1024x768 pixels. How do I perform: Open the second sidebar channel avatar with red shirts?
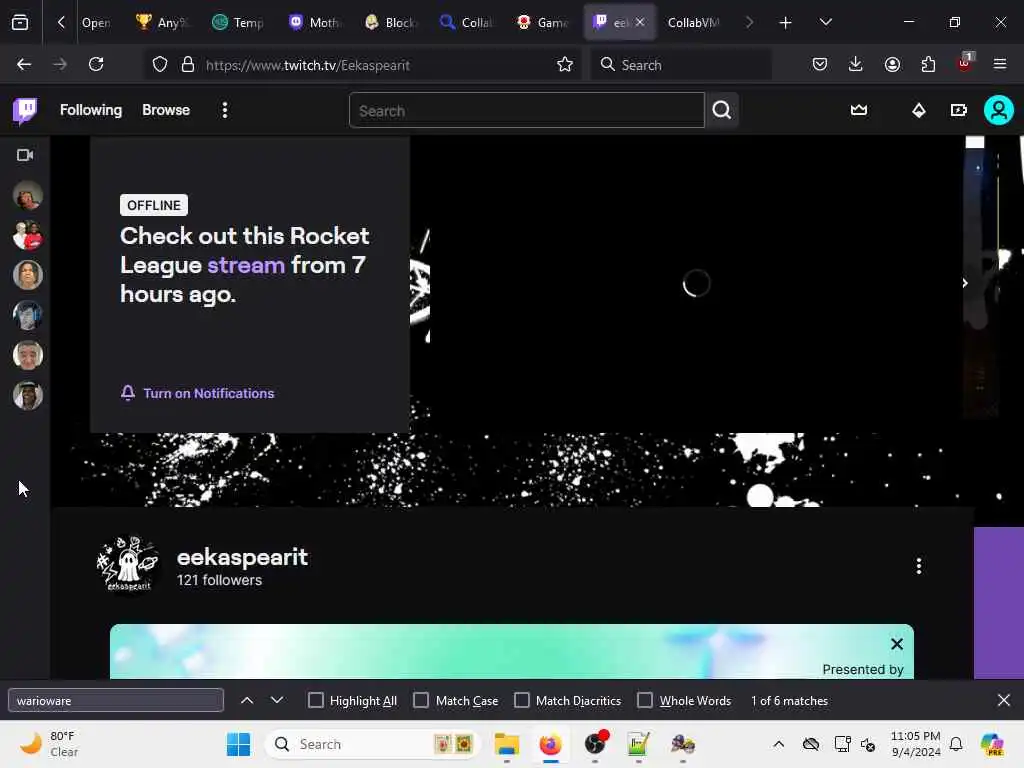tap(27, 235)
